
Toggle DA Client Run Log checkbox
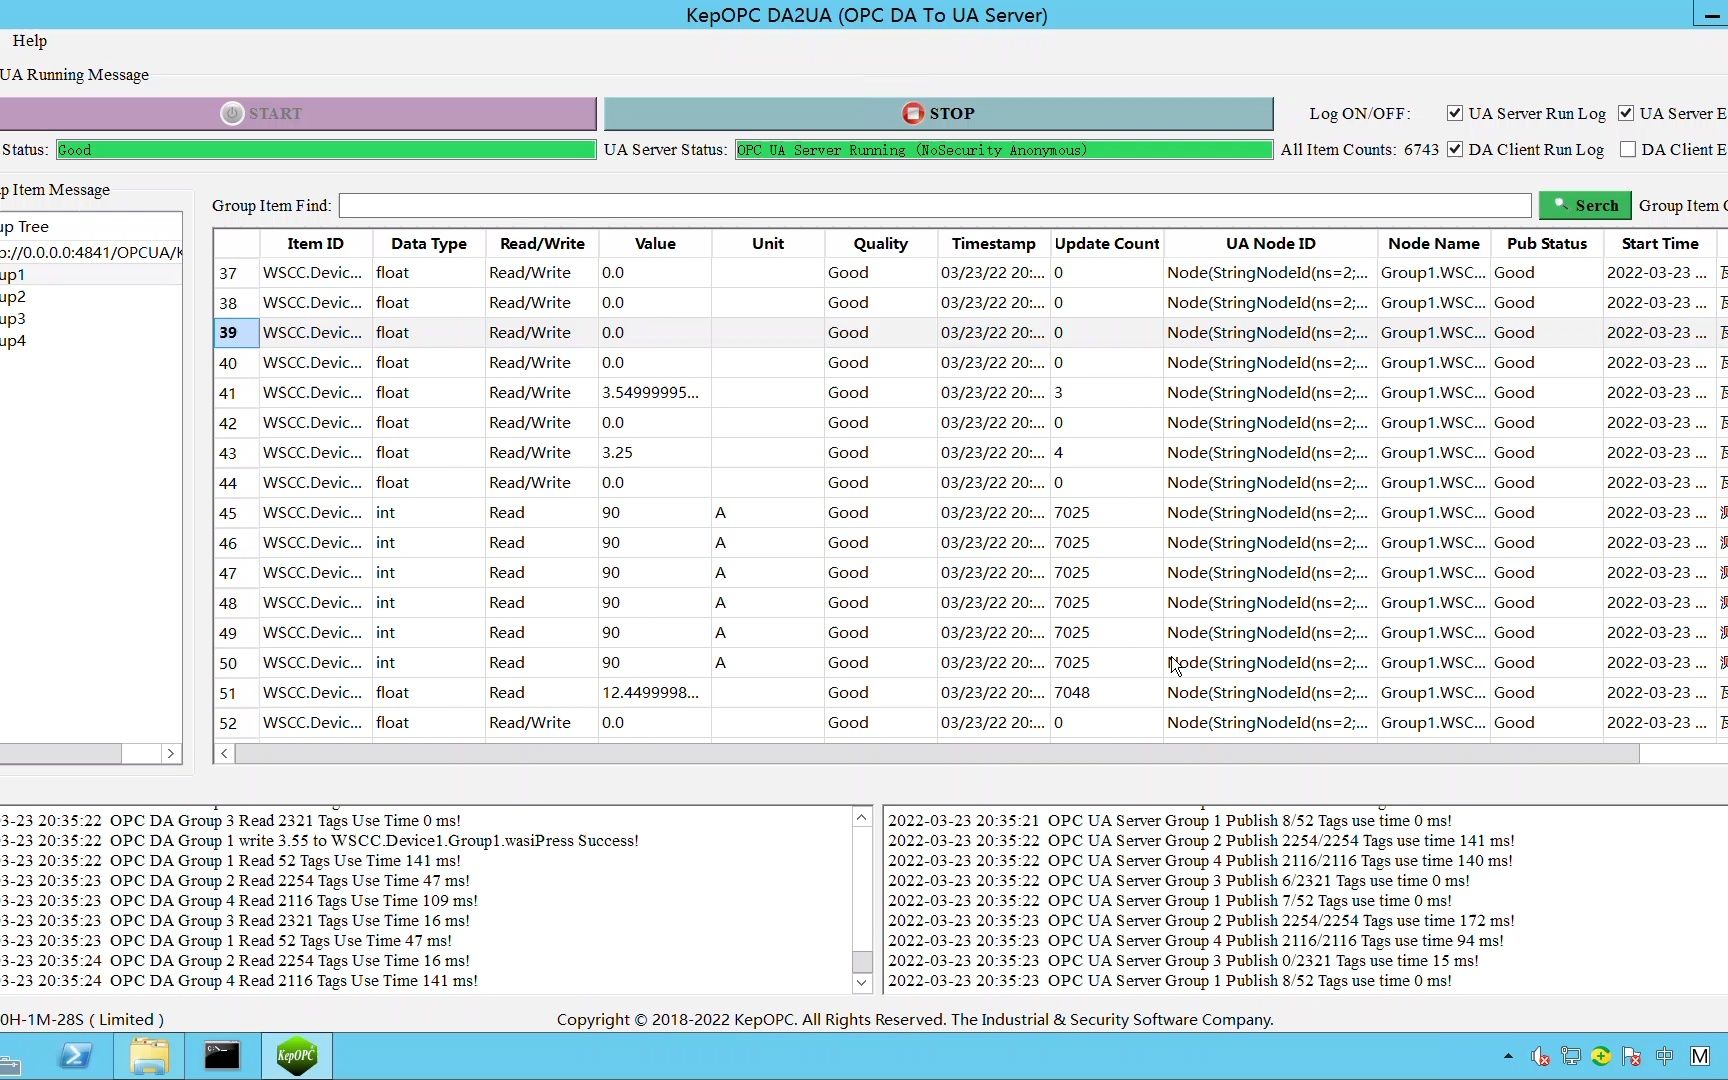pos(1455,149)
